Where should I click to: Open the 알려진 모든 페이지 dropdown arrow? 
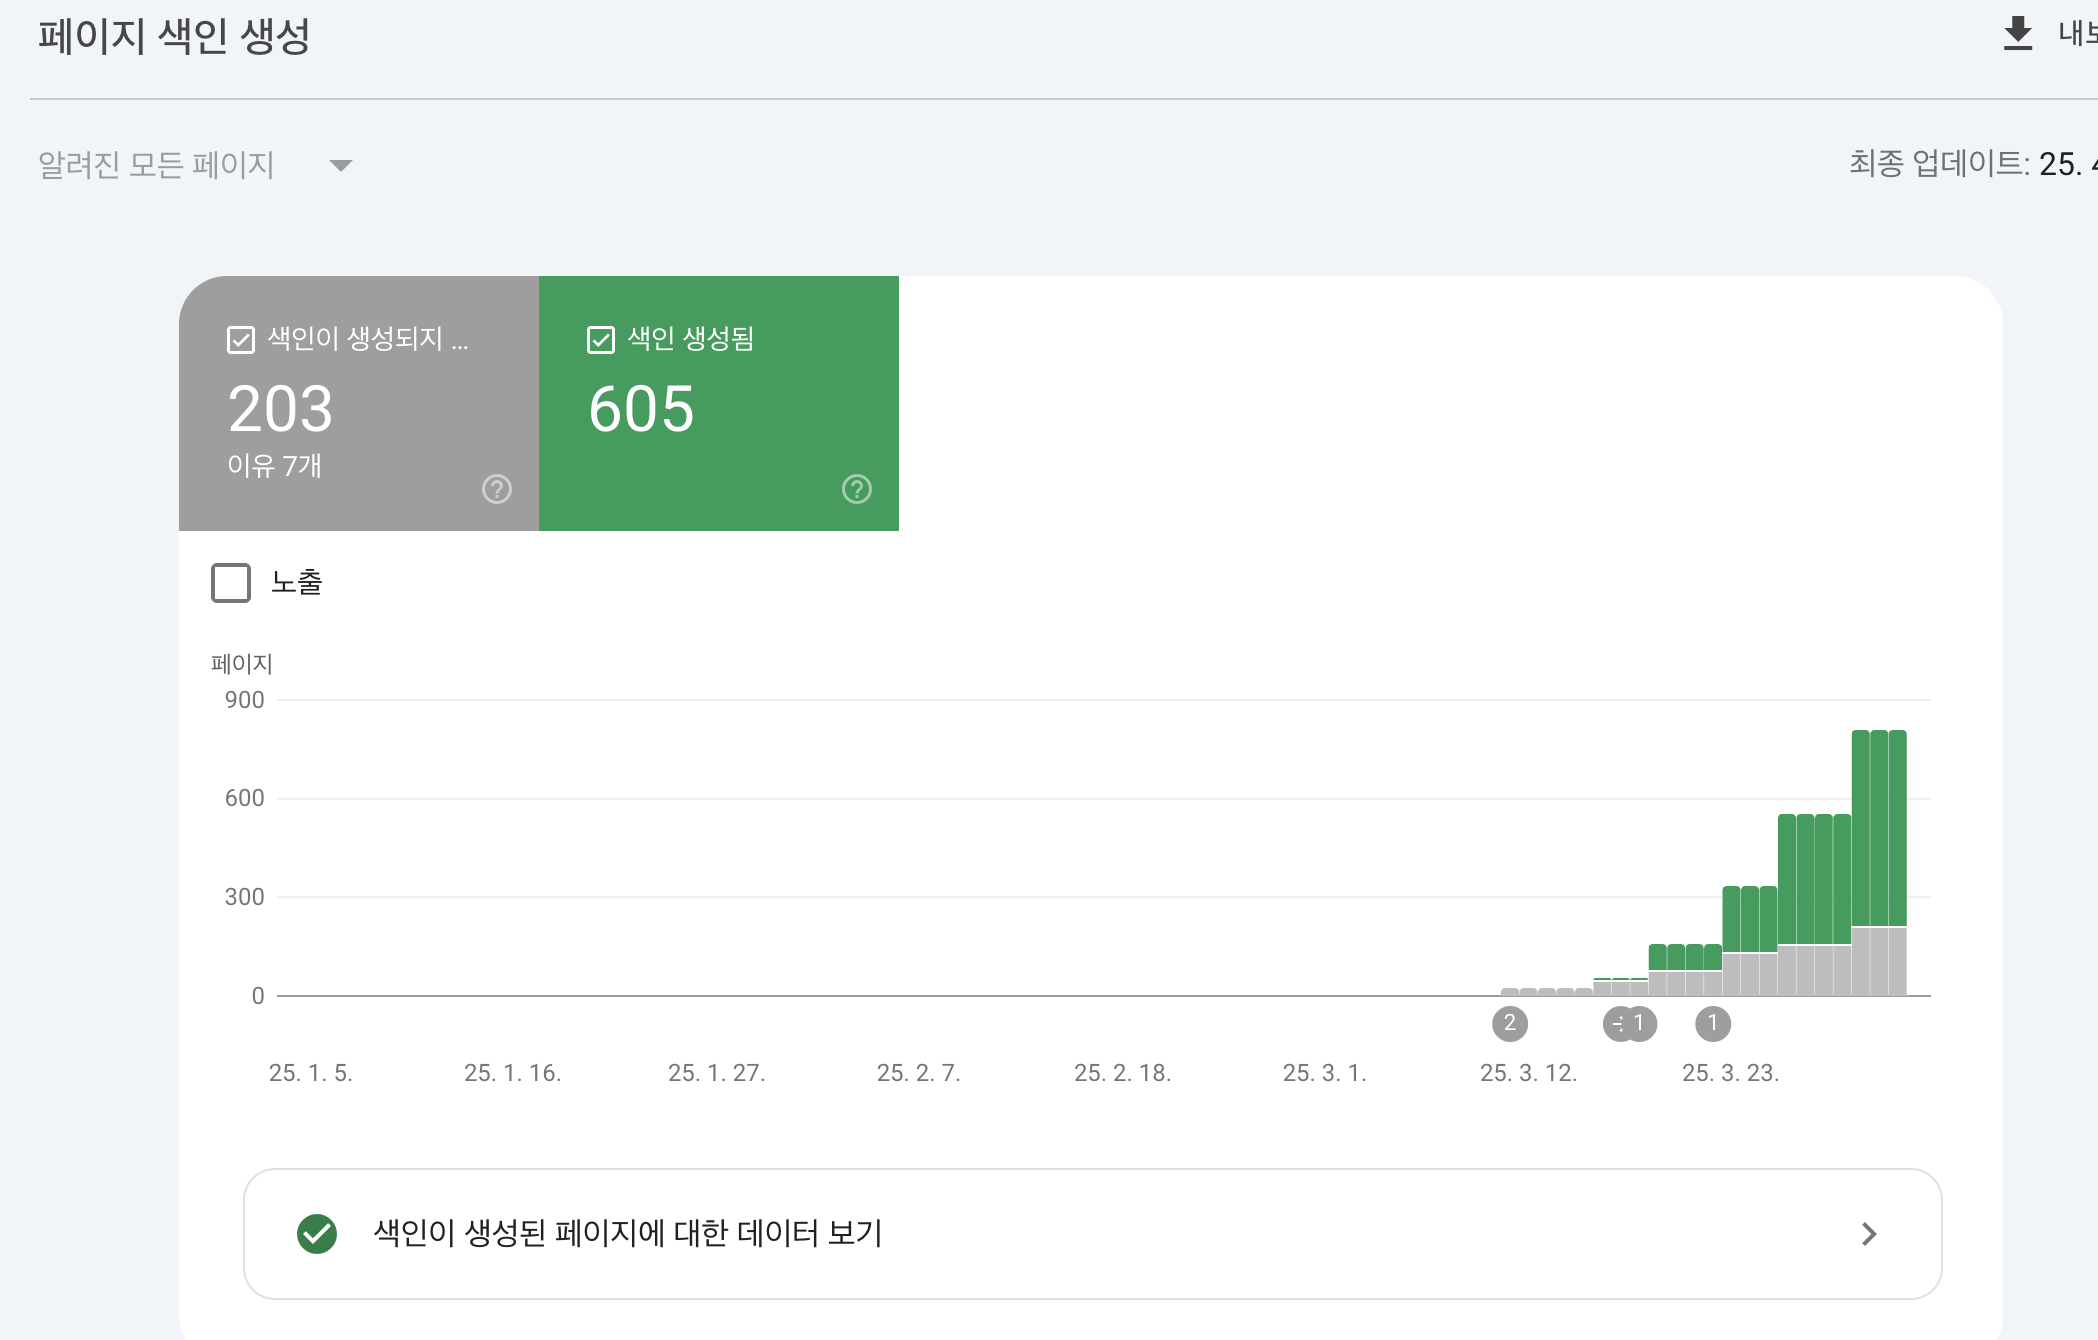pyautogui.click(x=341, y=165)
